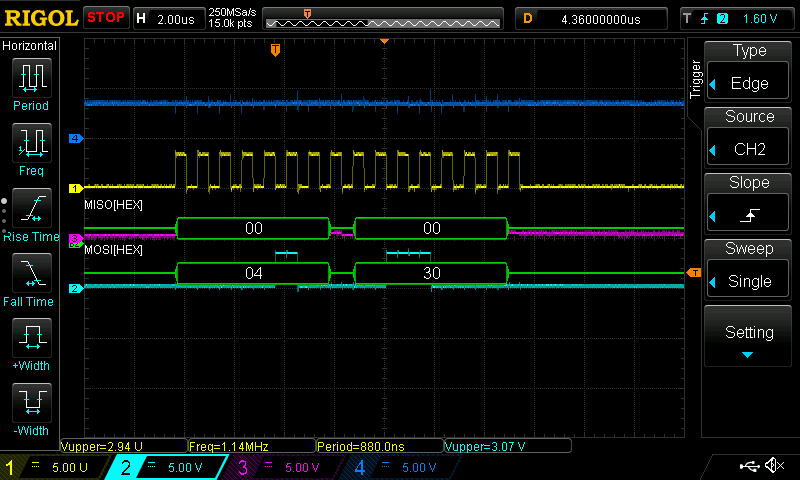
Task: Click the channel 4 blue ground marker
Action: pos(76,138)
